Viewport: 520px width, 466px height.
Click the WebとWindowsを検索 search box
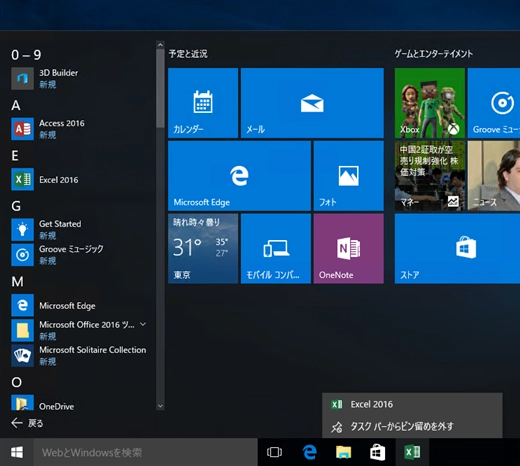pyautogui.click(x=145, y=452)
